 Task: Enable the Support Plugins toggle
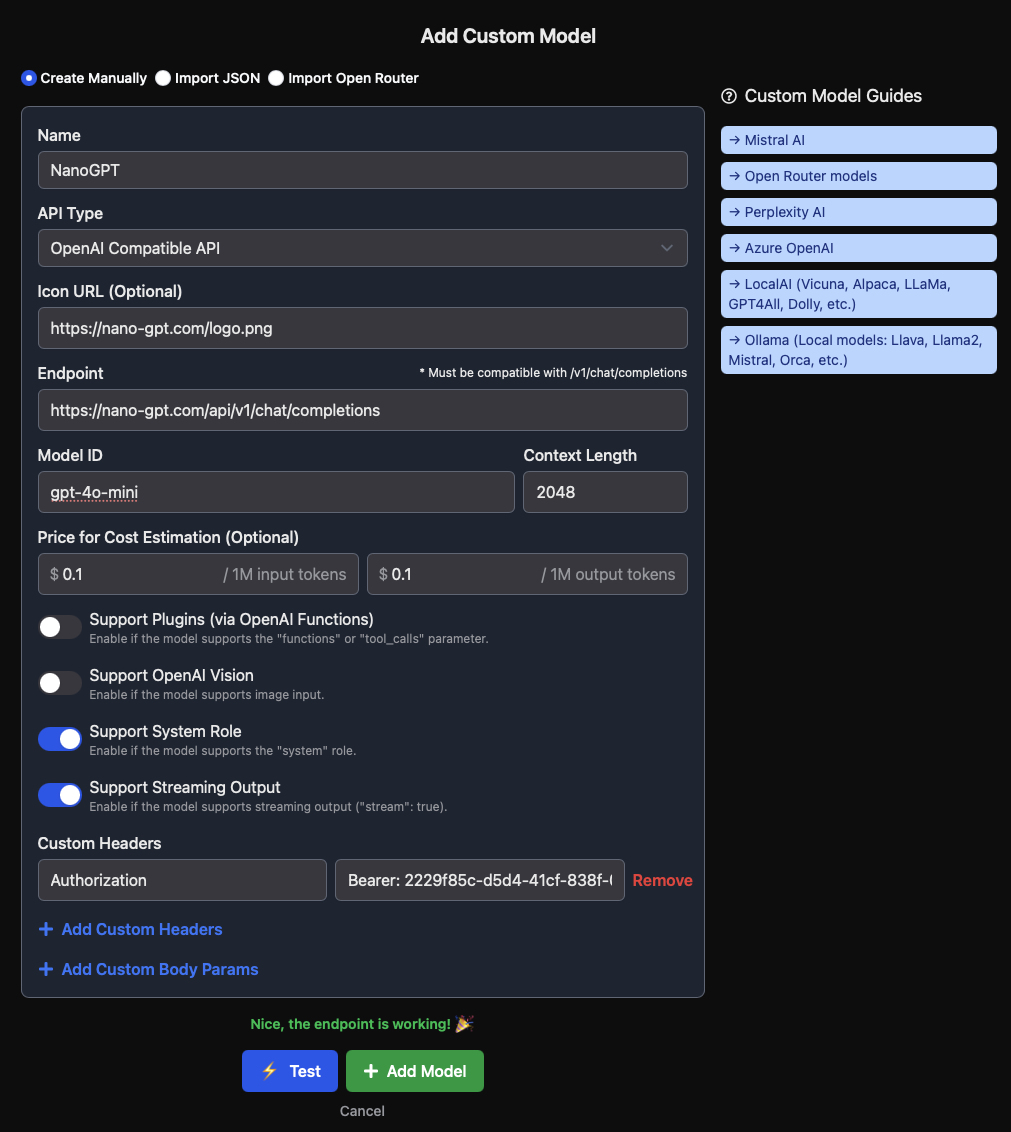[x=59, y=627]
